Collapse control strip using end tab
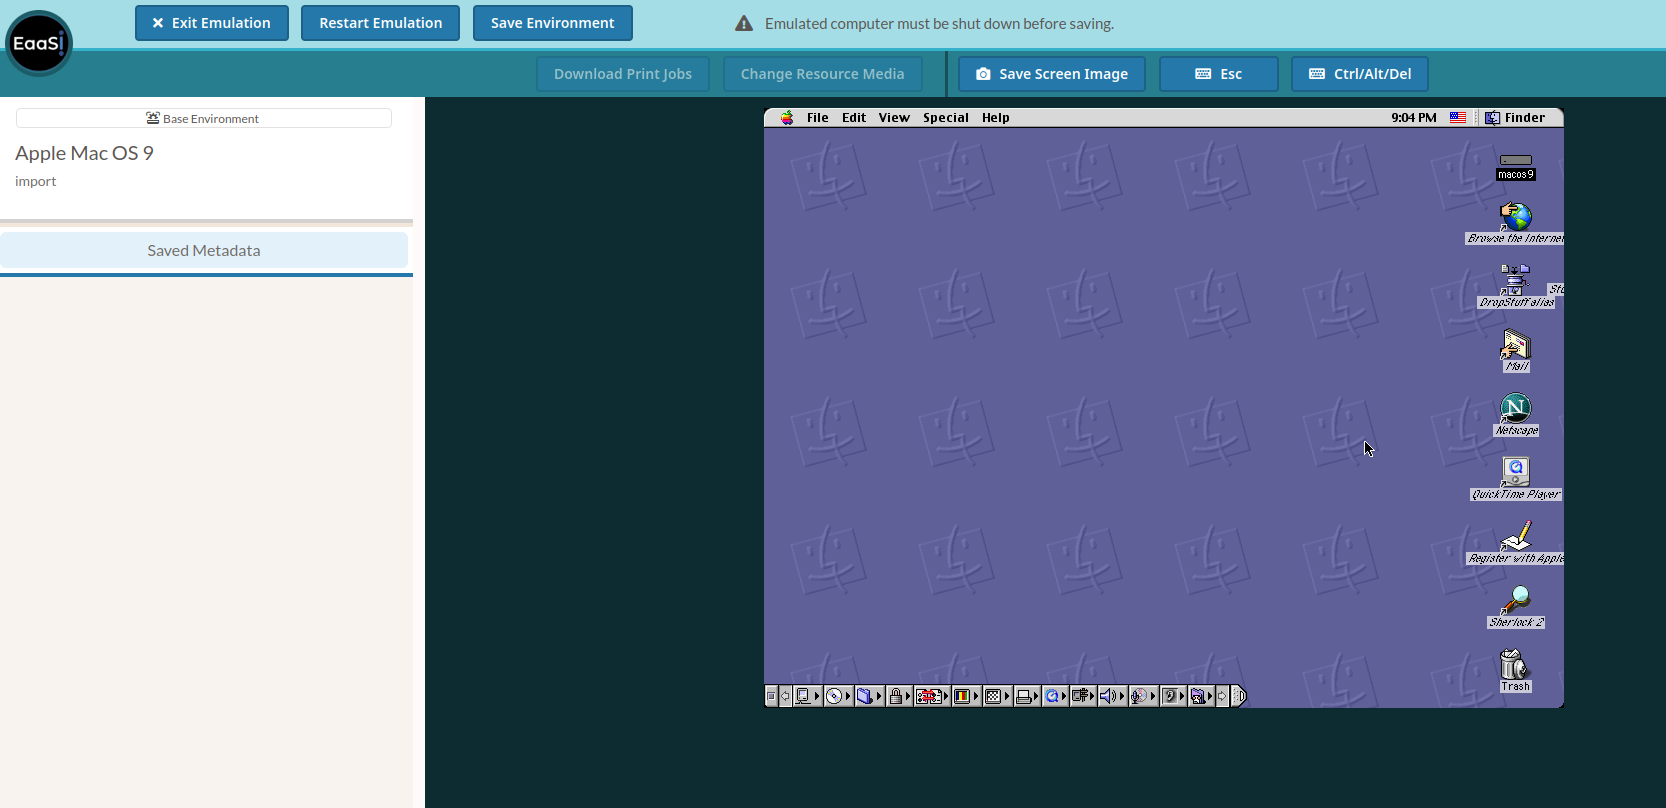The width and height of the screenshot is (1666, 808). click(1238, 696)
